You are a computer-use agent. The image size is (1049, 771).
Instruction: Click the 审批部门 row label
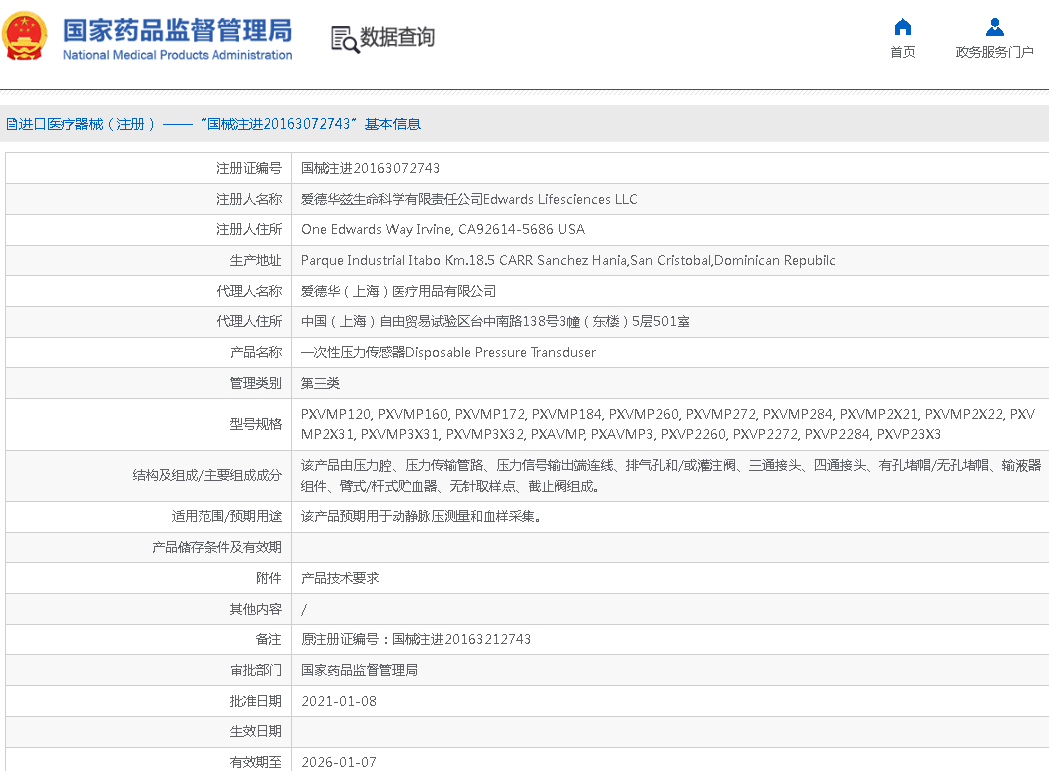256,670
